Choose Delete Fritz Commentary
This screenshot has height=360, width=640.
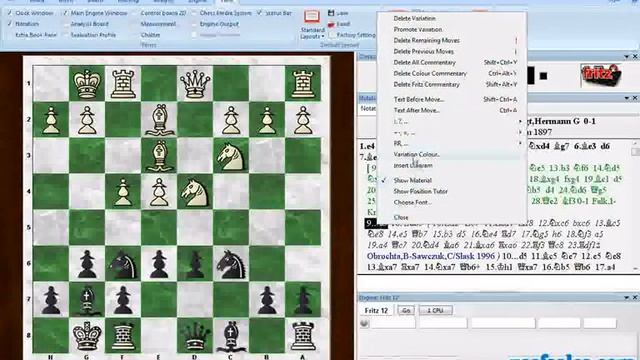coord(427,84)
